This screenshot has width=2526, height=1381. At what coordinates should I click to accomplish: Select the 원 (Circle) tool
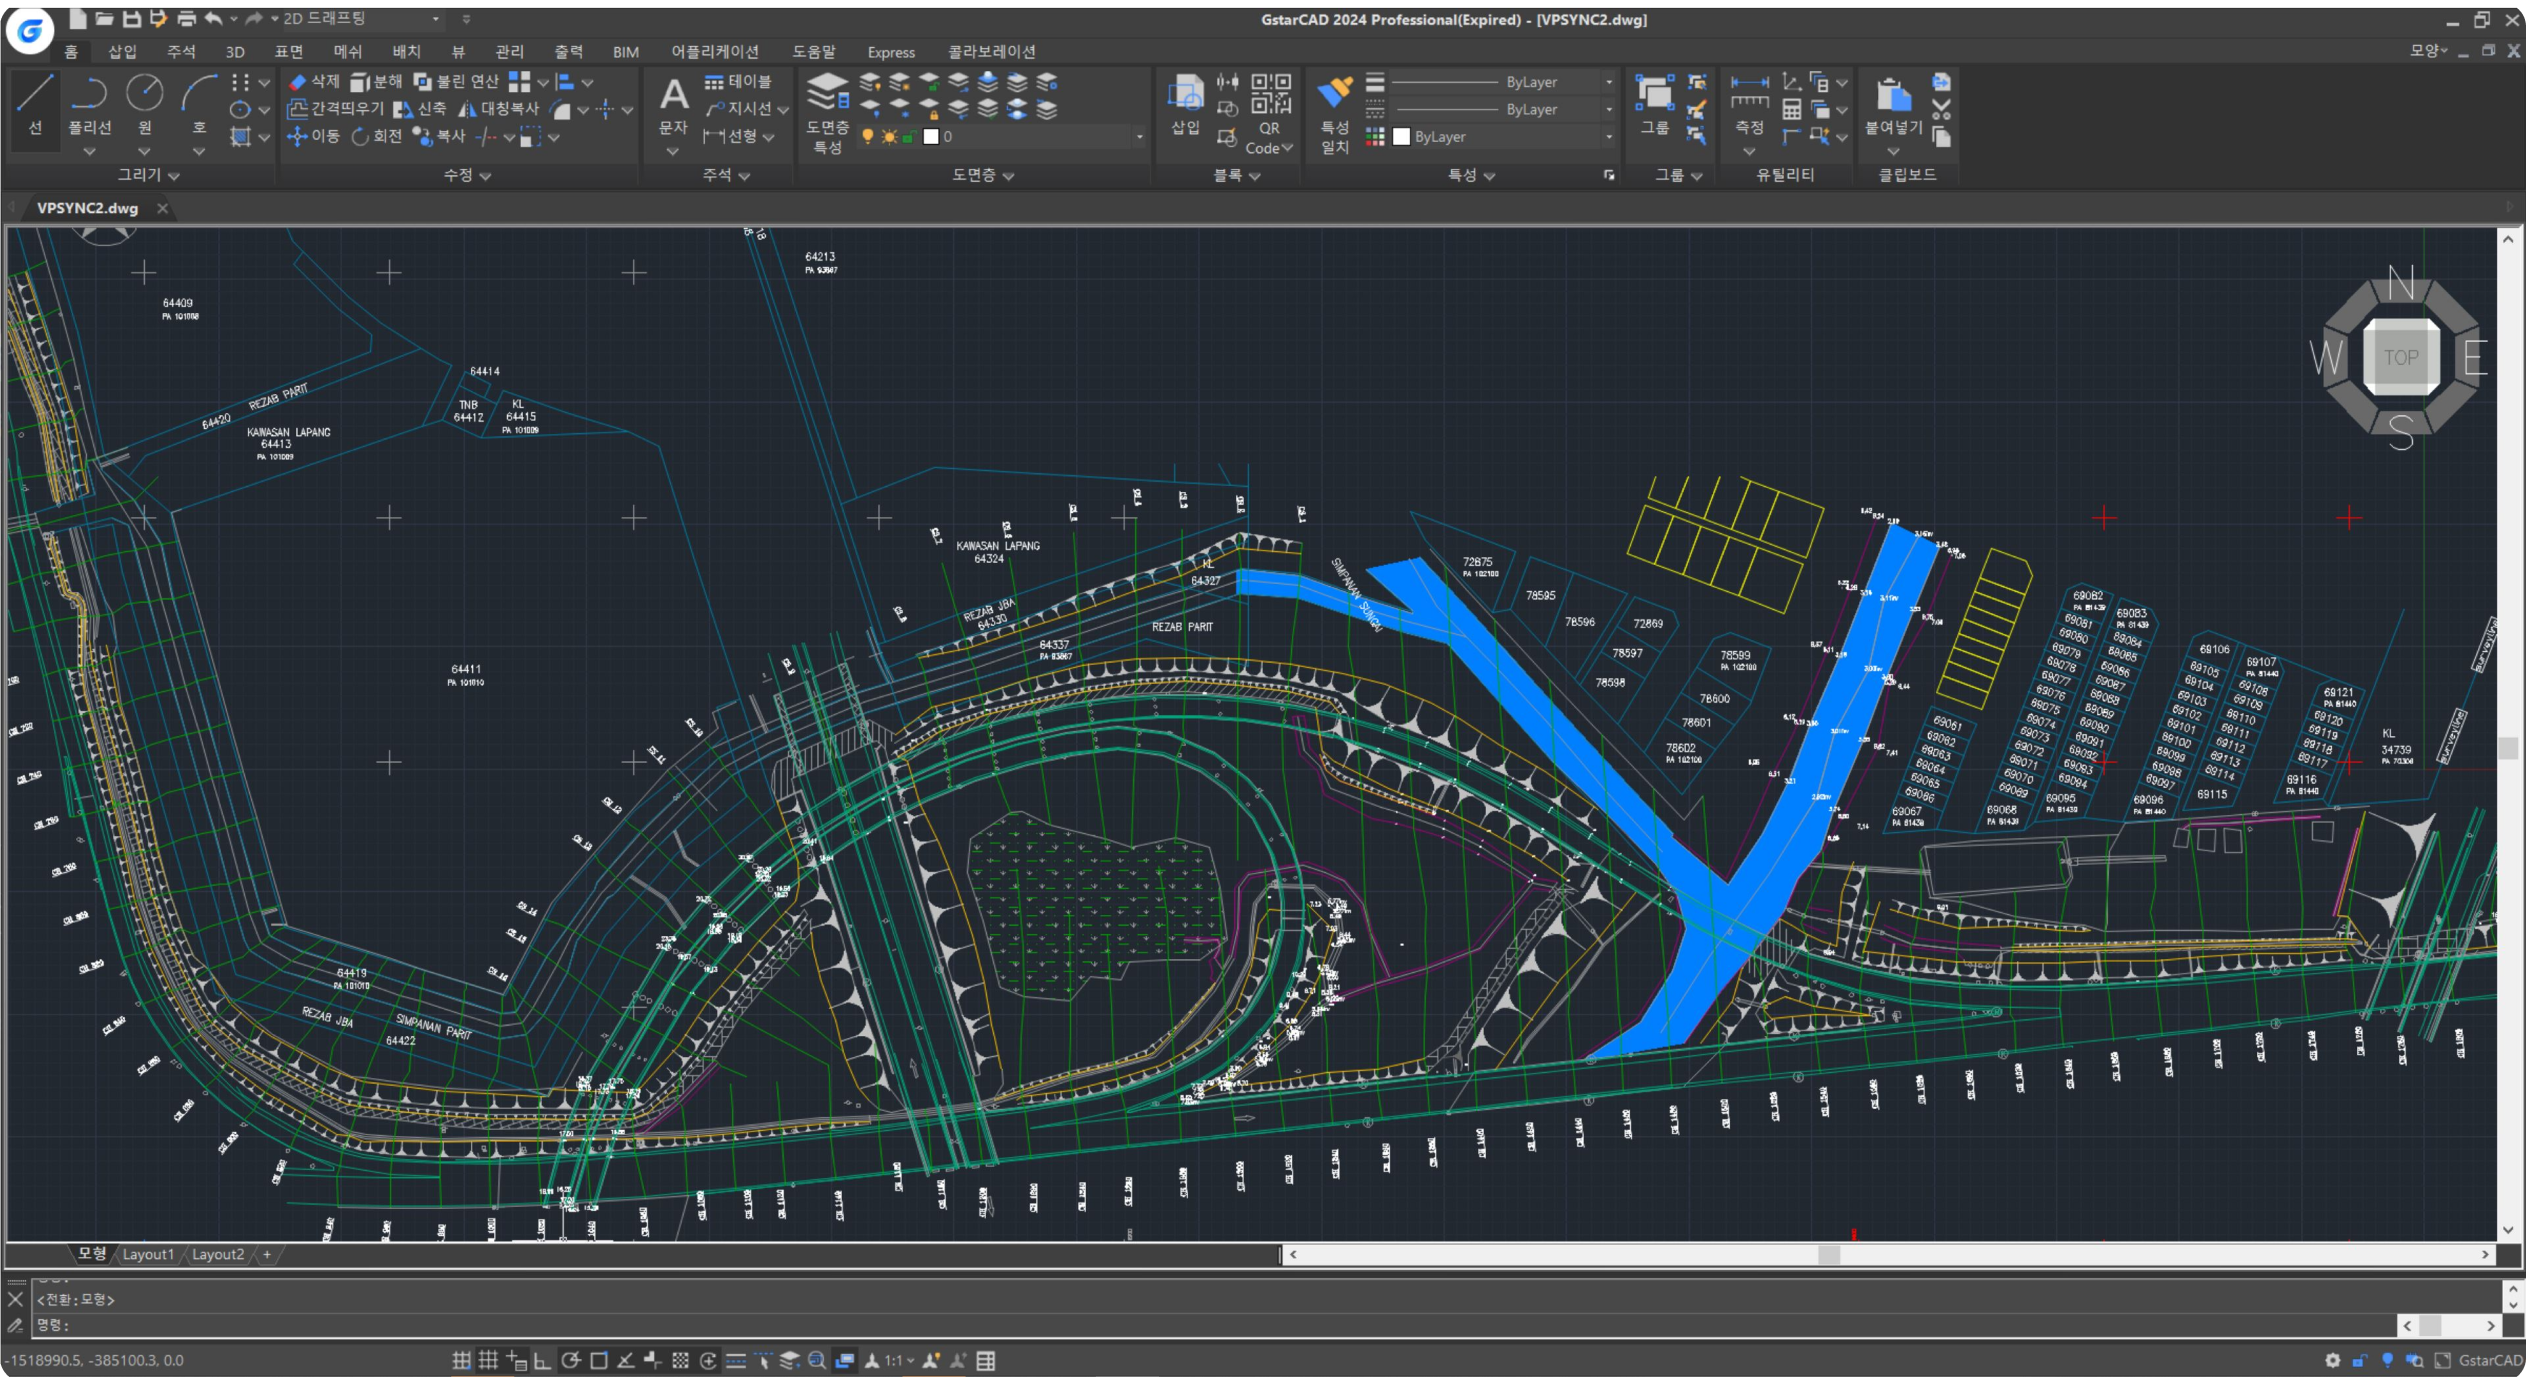145,104
